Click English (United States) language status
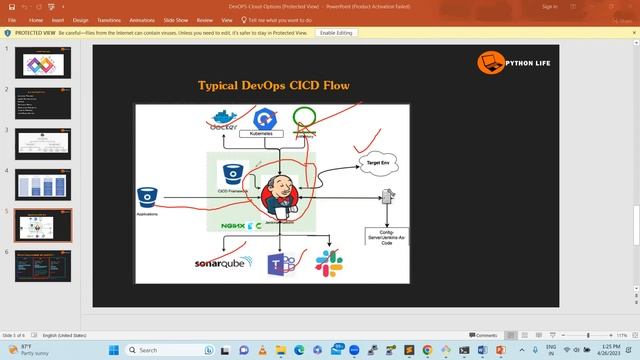Image resolution: width=640 pixels, height=360 pixels. coord(64,335)
